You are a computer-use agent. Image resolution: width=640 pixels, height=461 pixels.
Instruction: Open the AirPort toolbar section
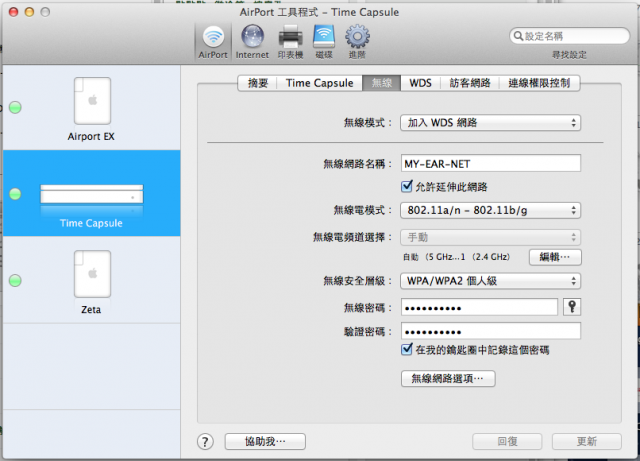213,42
